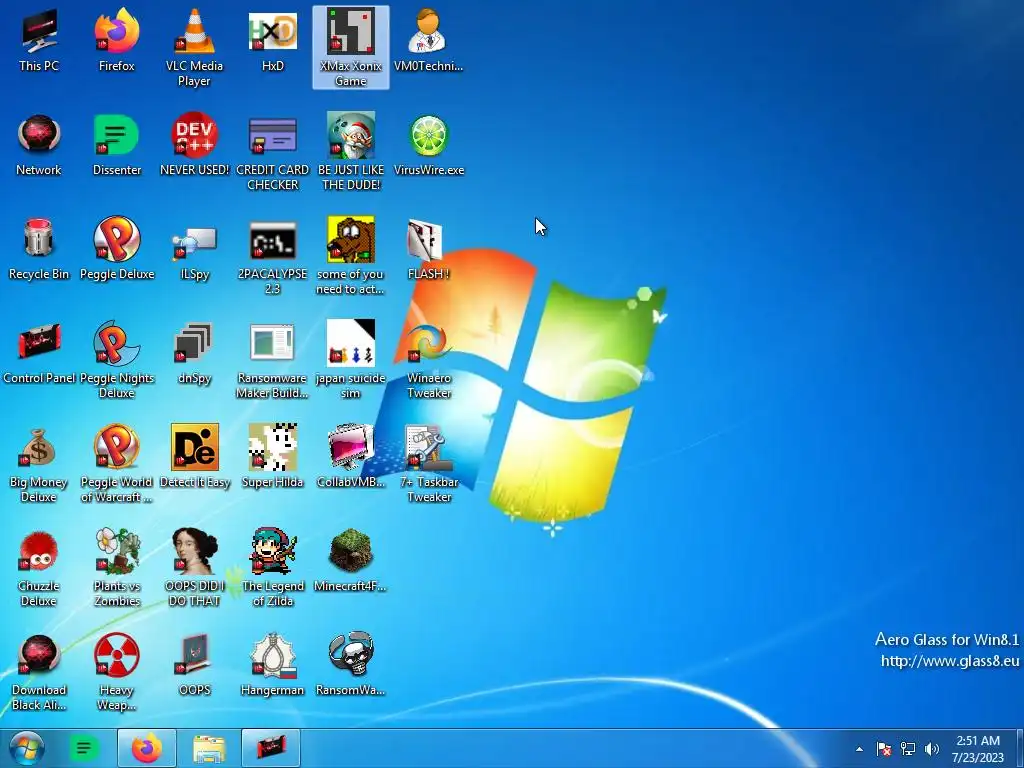Click the Action Center flag tray icon
The width and height of the screenshot is (1024, 768).
point(884,749)
